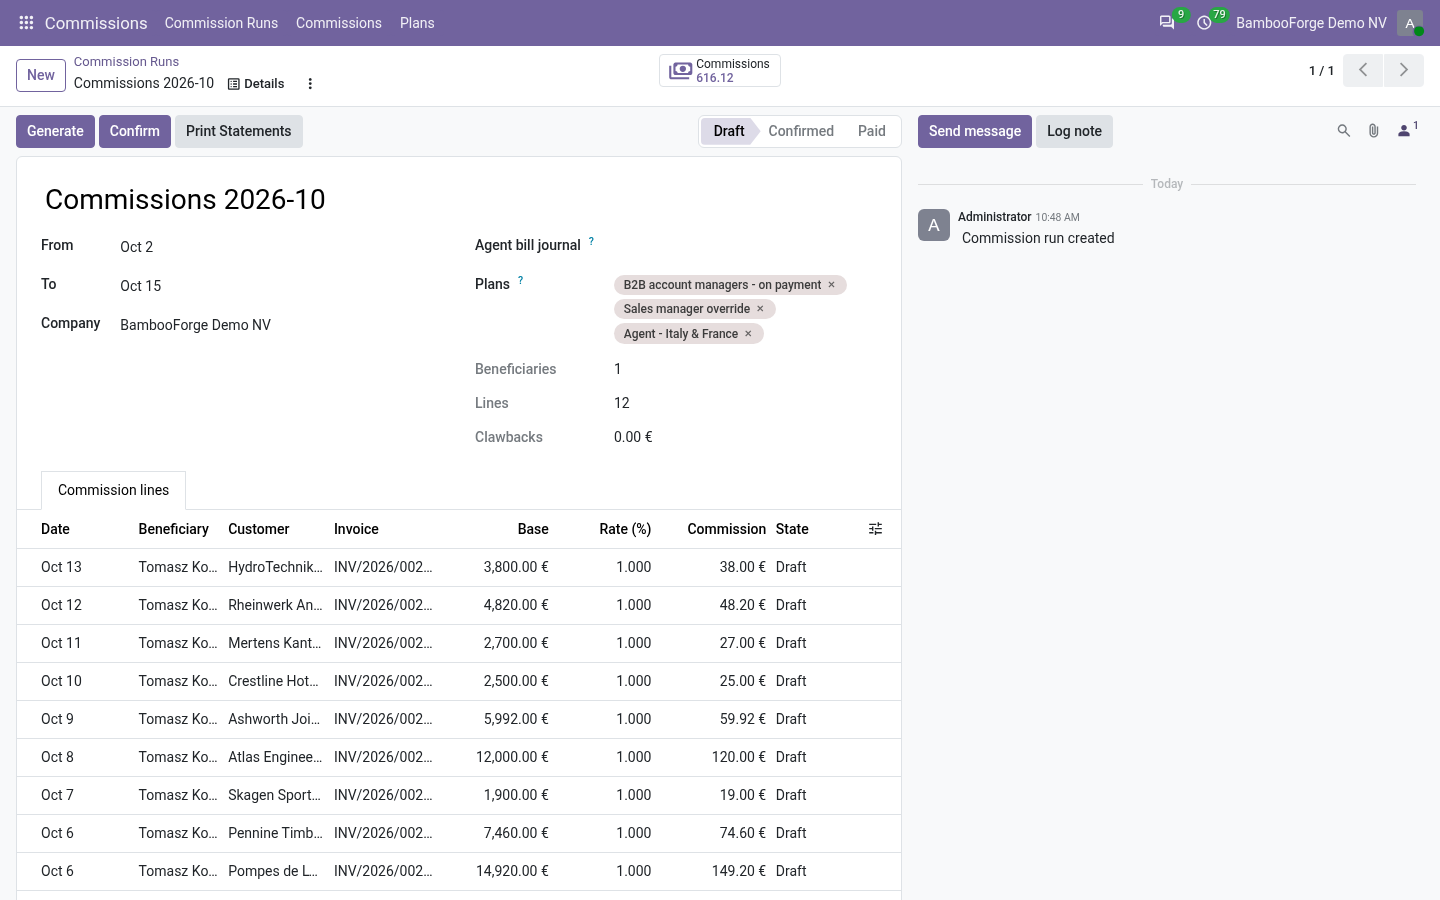Open the HydroTechnik commission line row
Image resolution: width=1440 pixels, height=900 pixels.
point(459,567)
